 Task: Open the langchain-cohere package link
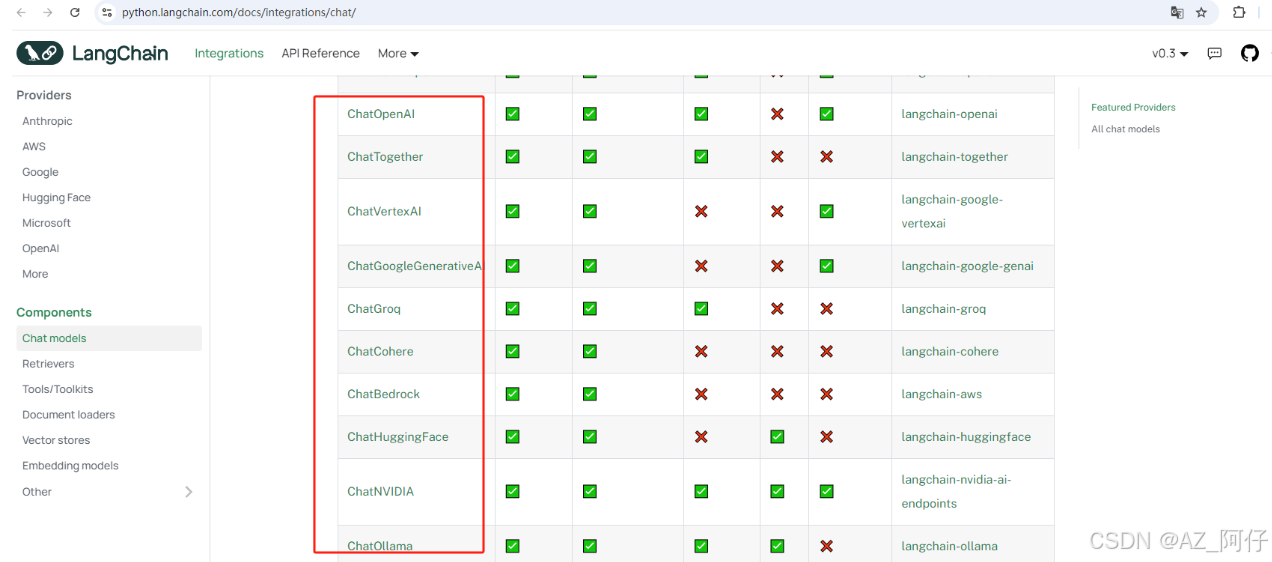[950, 352]
